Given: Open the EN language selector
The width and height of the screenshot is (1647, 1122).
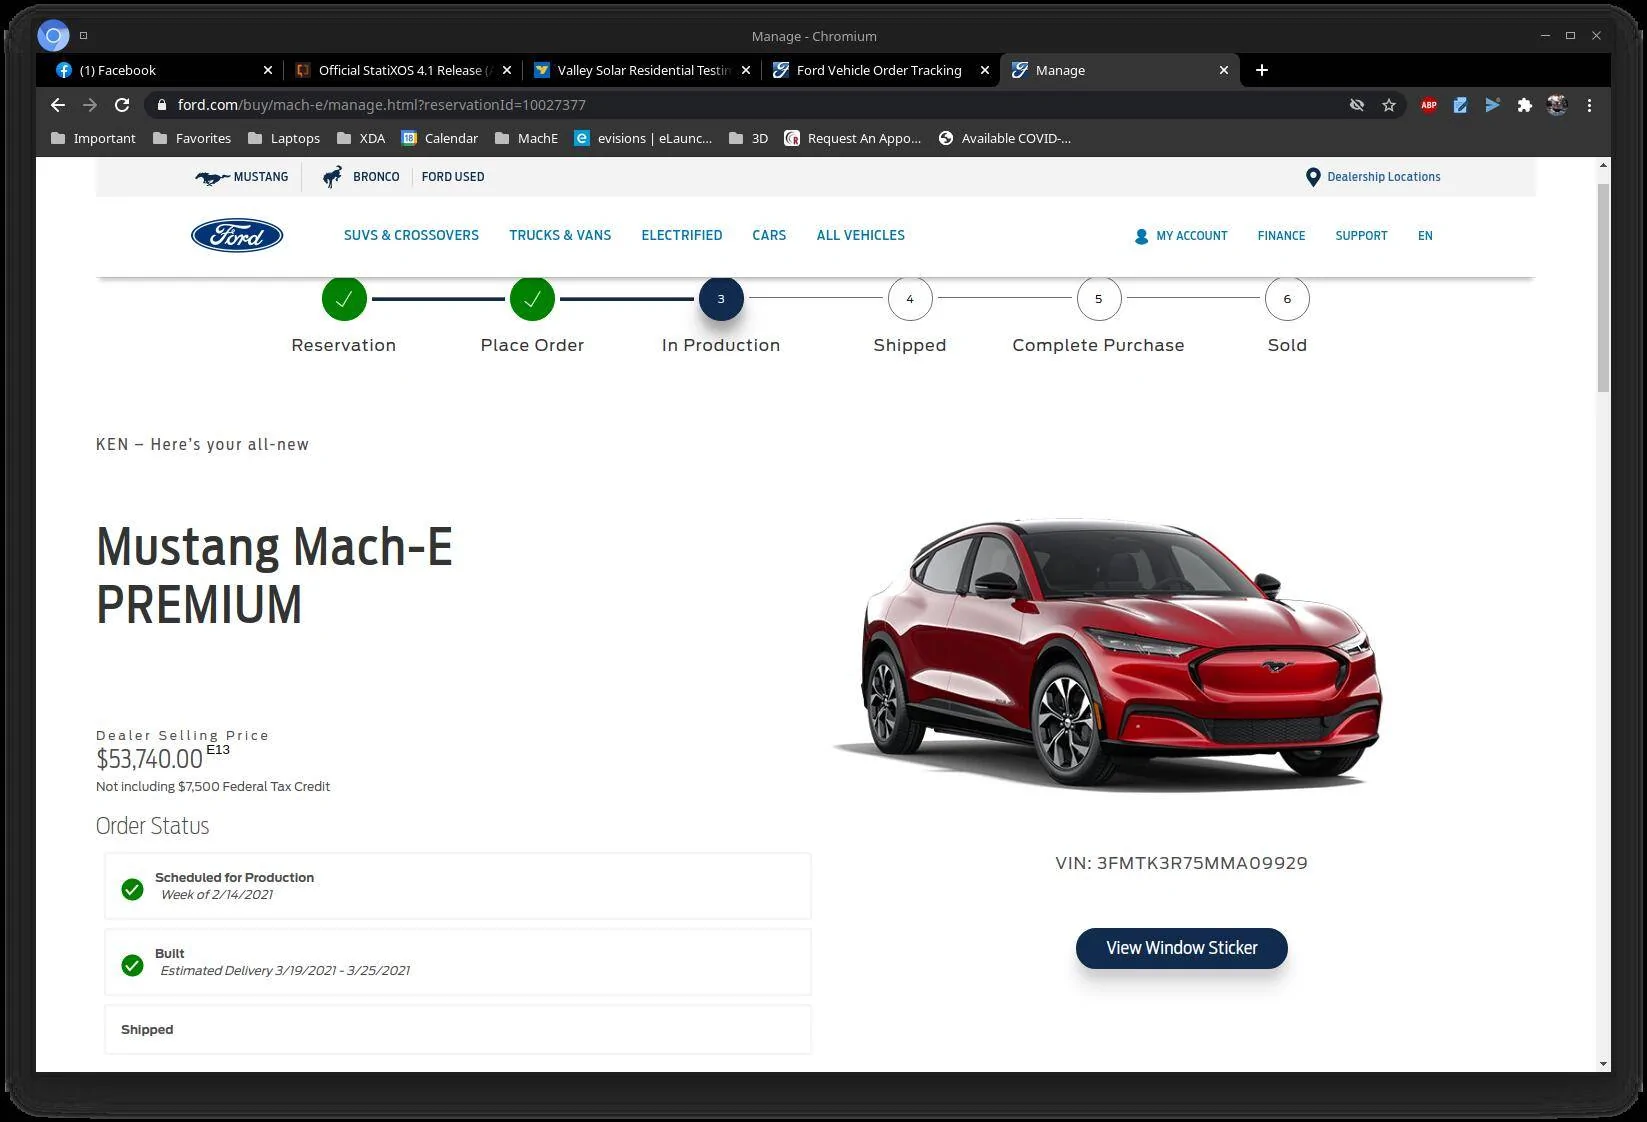Looking at the screenshot, I should point(1425,236).
